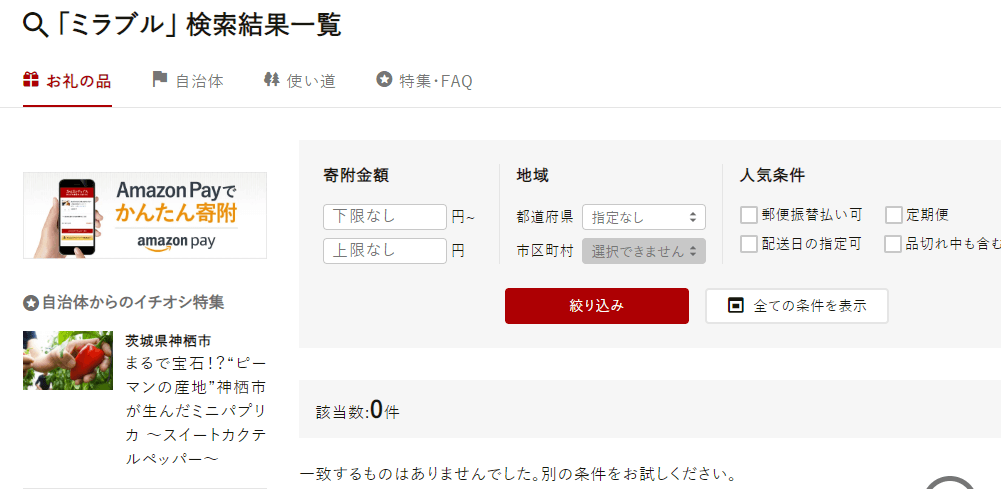Toggle the 定期便 checkbox

[x=893, y=215]
